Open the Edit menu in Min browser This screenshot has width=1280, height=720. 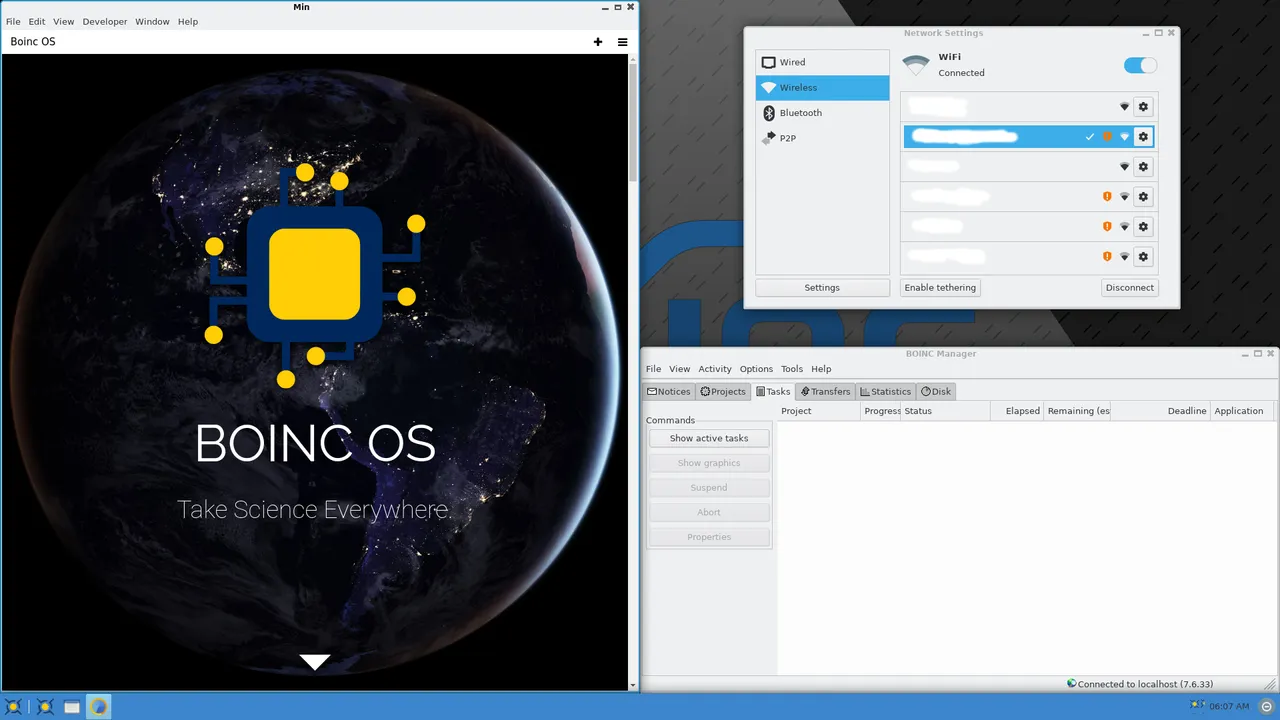click(x=37, y=21)
